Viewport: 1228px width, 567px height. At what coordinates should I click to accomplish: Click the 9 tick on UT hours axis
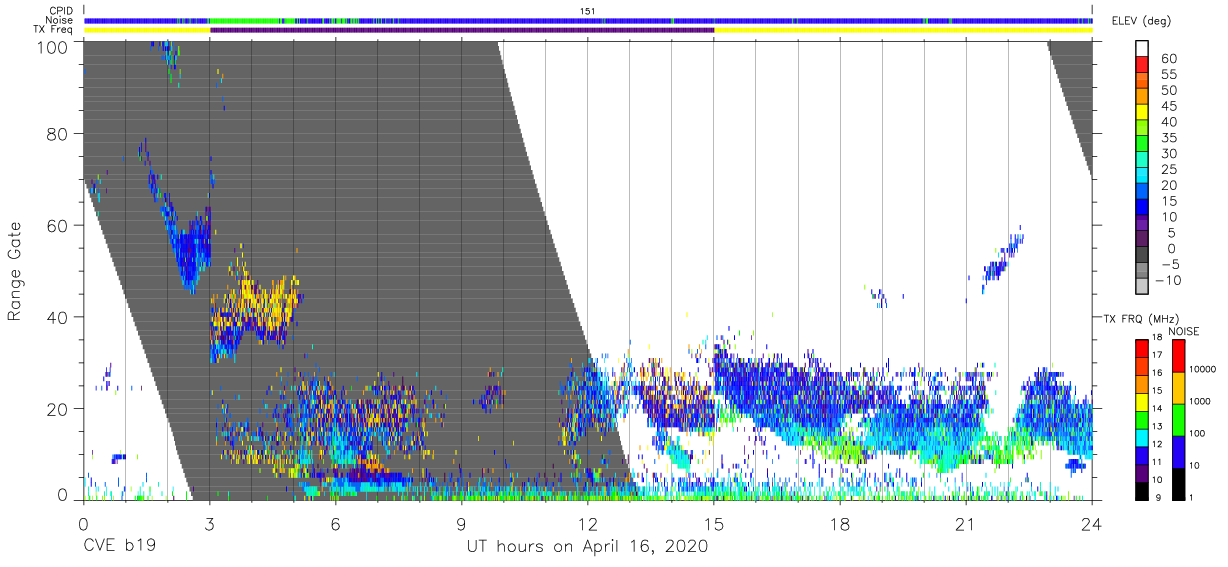pyautogui.click(x=462, y=523)
